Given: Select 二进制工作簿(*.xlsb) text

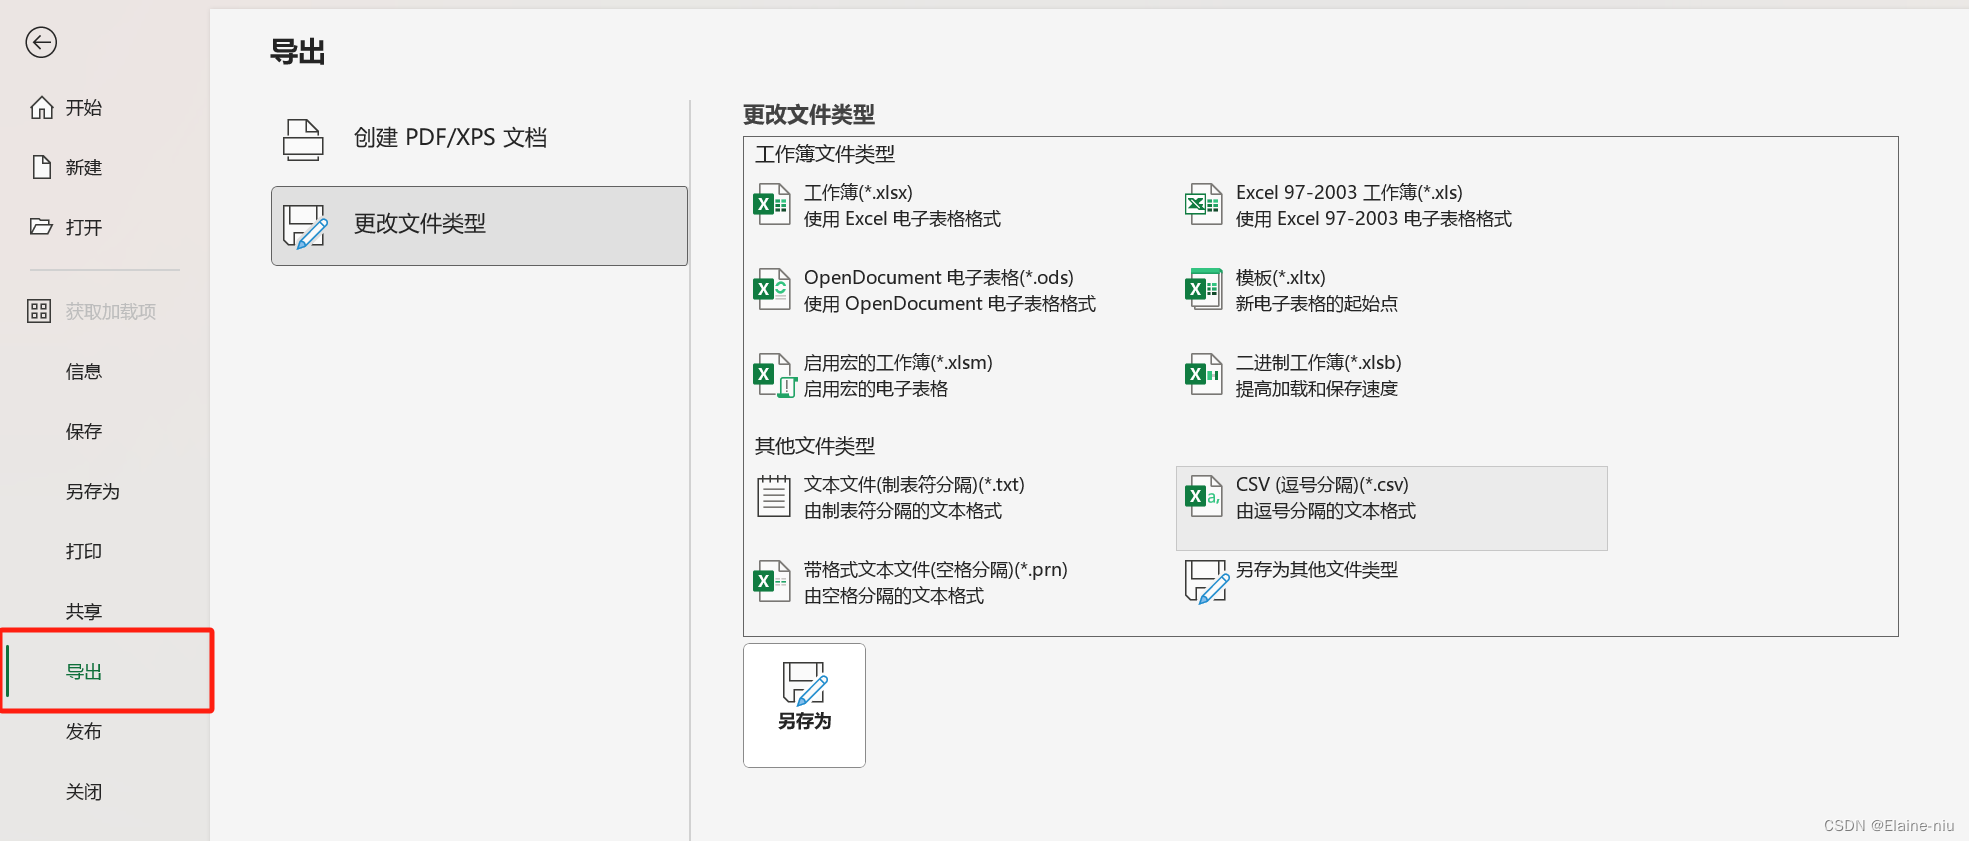Looking at the screenshot, I should click(1319, 362).
